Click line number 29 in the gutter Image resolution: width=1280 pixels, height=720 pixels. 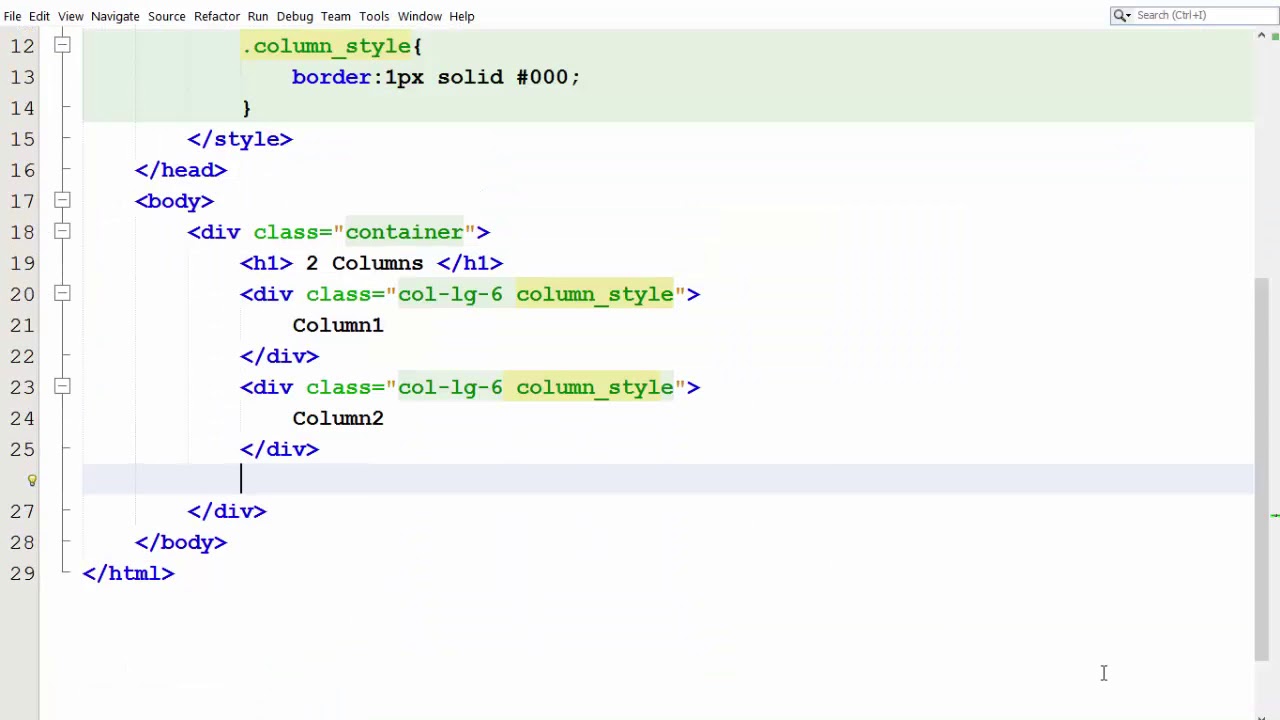(22, 573)
